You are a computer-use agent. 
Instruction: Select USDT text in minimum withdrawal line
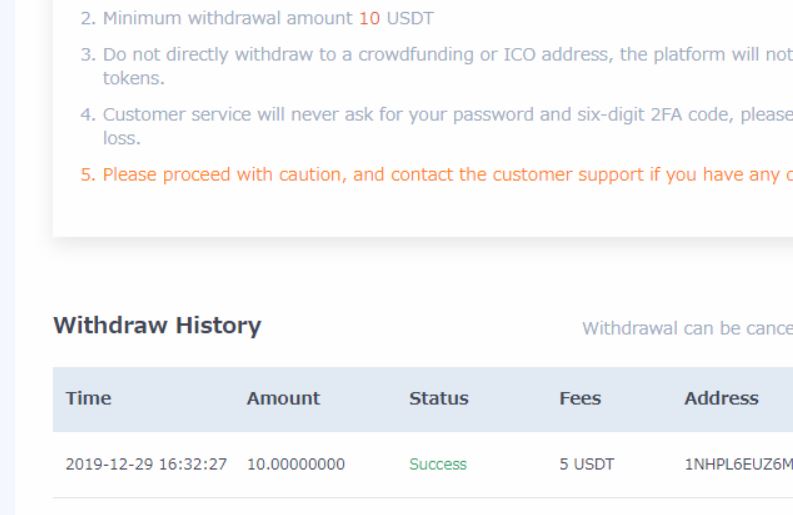410,19
